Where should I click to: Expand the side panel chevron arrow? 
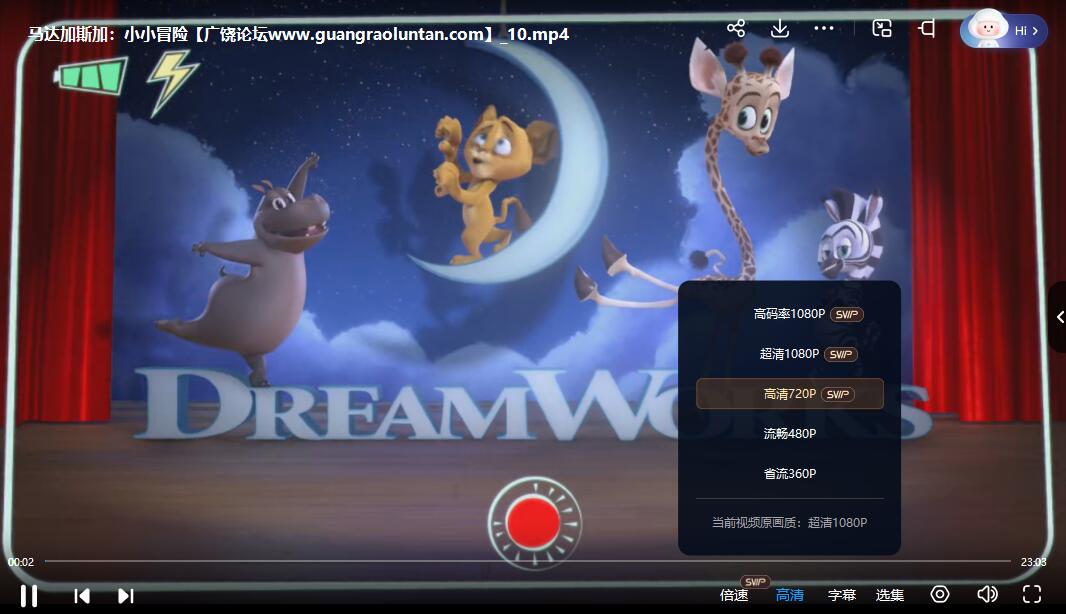click(x=1059, y=316)
